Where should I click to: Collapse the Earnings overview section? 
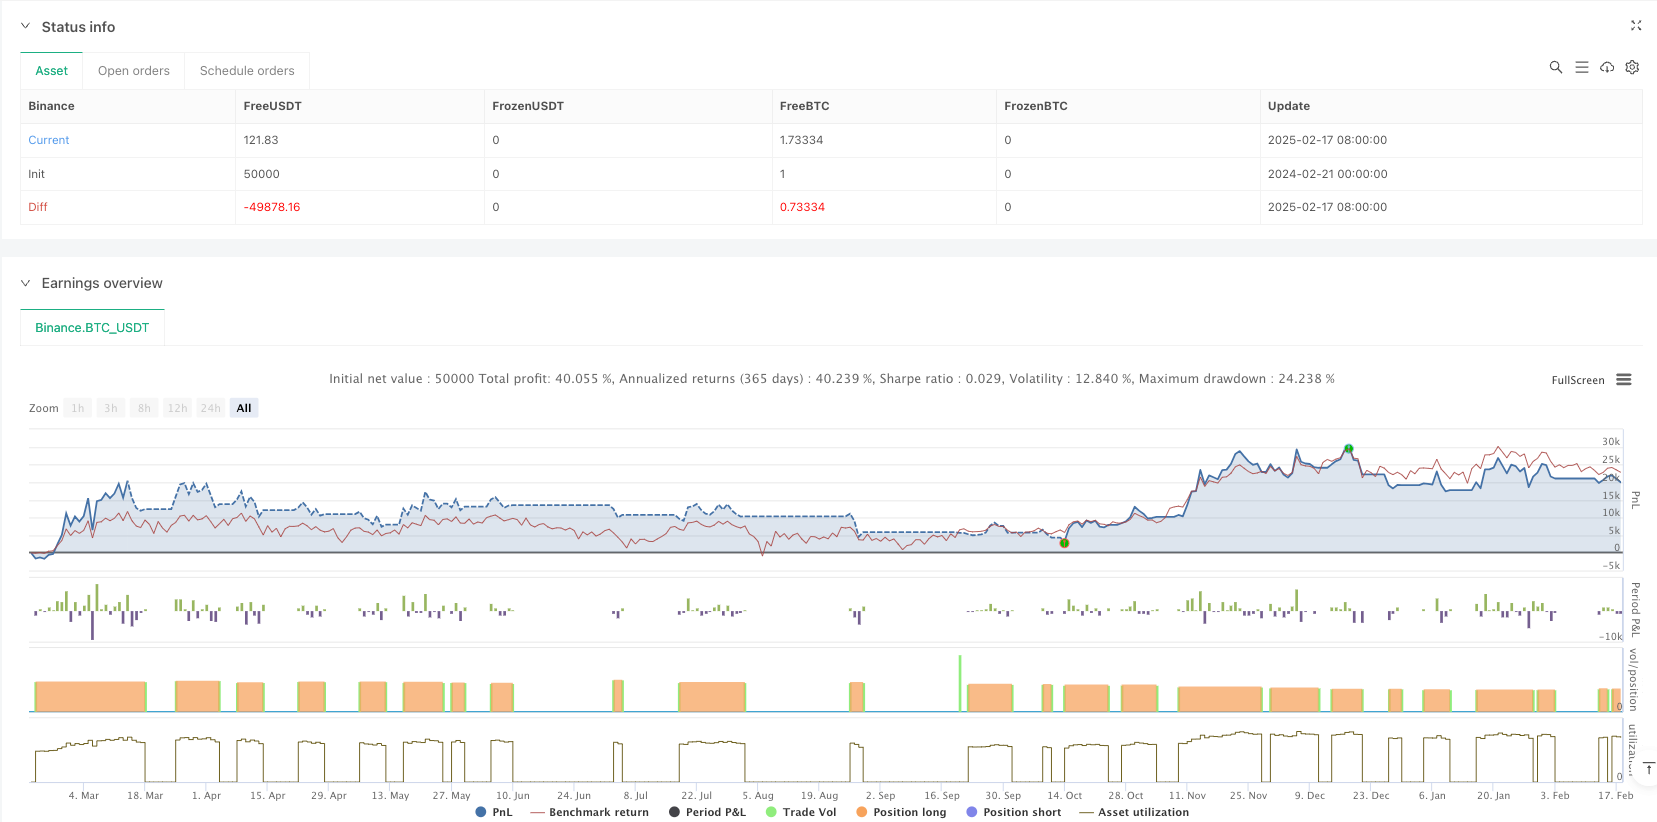pos(26,283)
